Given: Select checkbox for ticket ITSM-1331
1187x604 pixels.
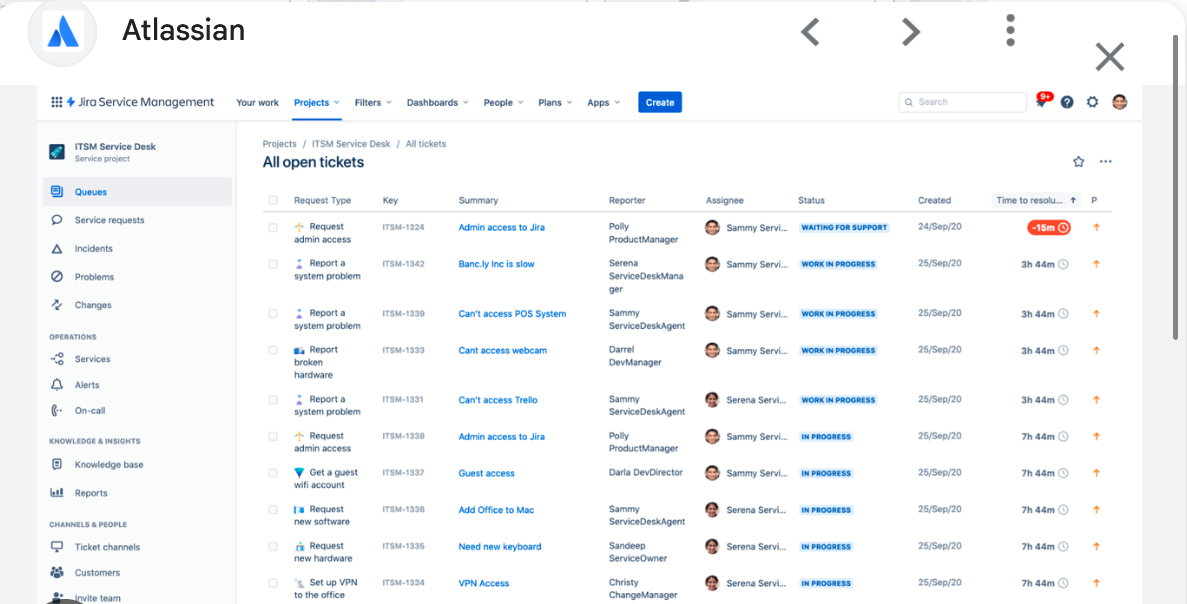Looking at the screenshot, I should [273, 400].
